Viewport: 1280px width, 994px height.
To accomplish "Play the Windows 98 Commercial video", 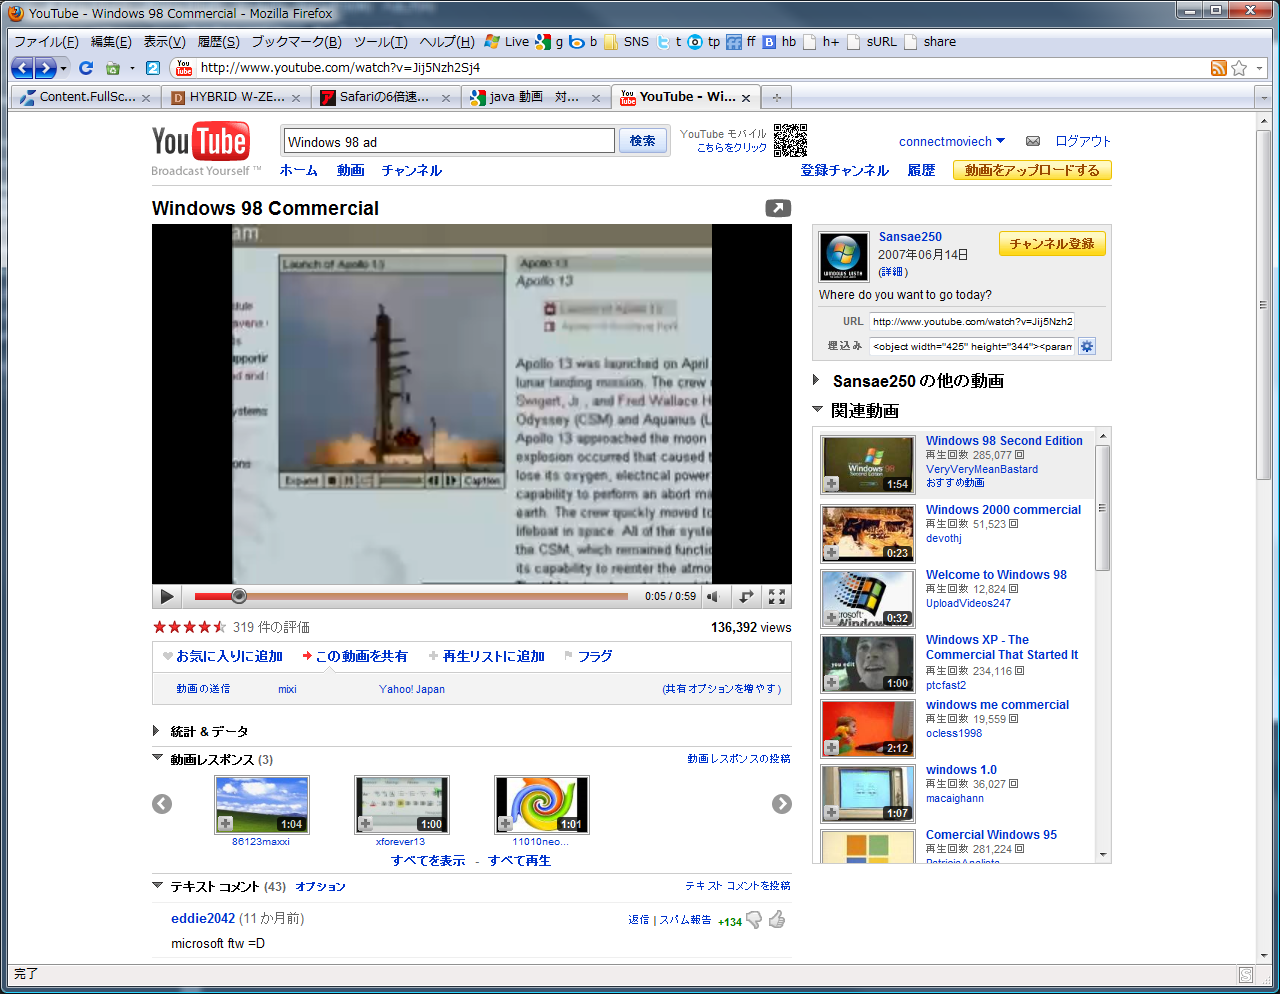I will [x=167, y=596].
